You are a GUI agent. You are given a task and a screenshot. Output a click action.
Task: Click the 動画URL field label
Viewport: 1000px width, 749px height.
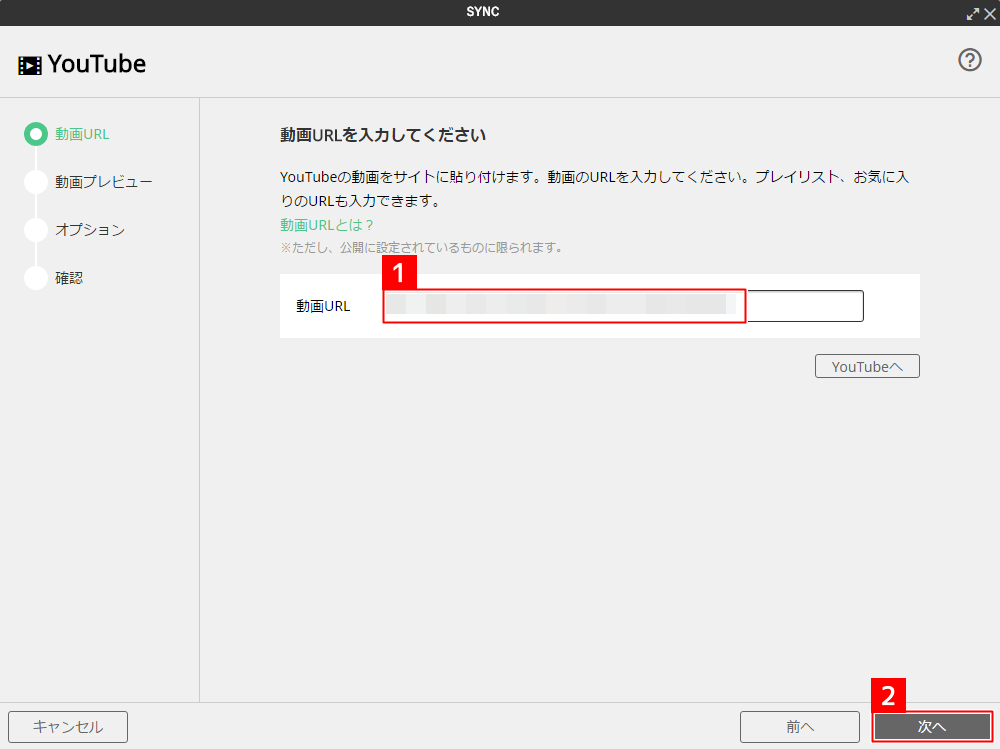[x=323, y=306]
